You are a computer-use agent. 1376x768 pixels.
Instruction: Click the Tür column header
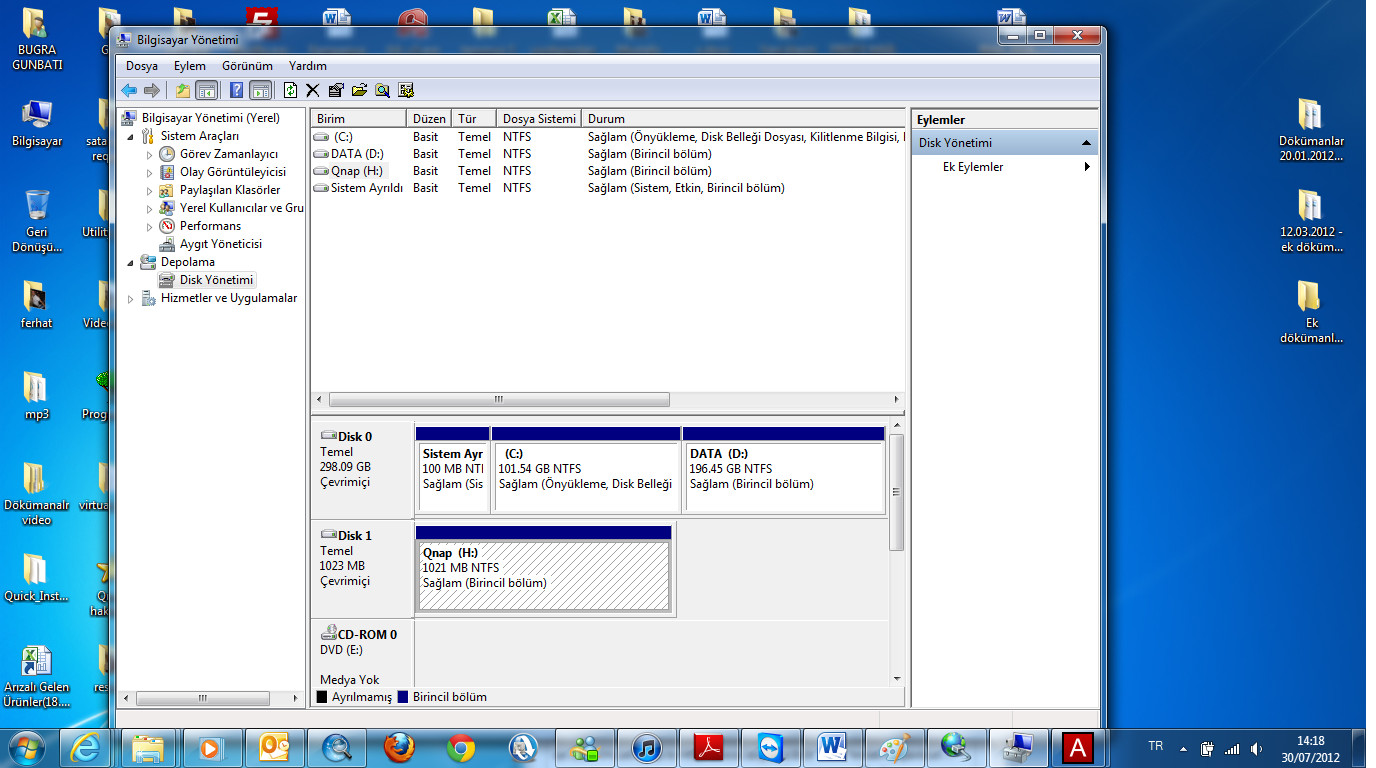pyautogui.click(x=474, y=118)
